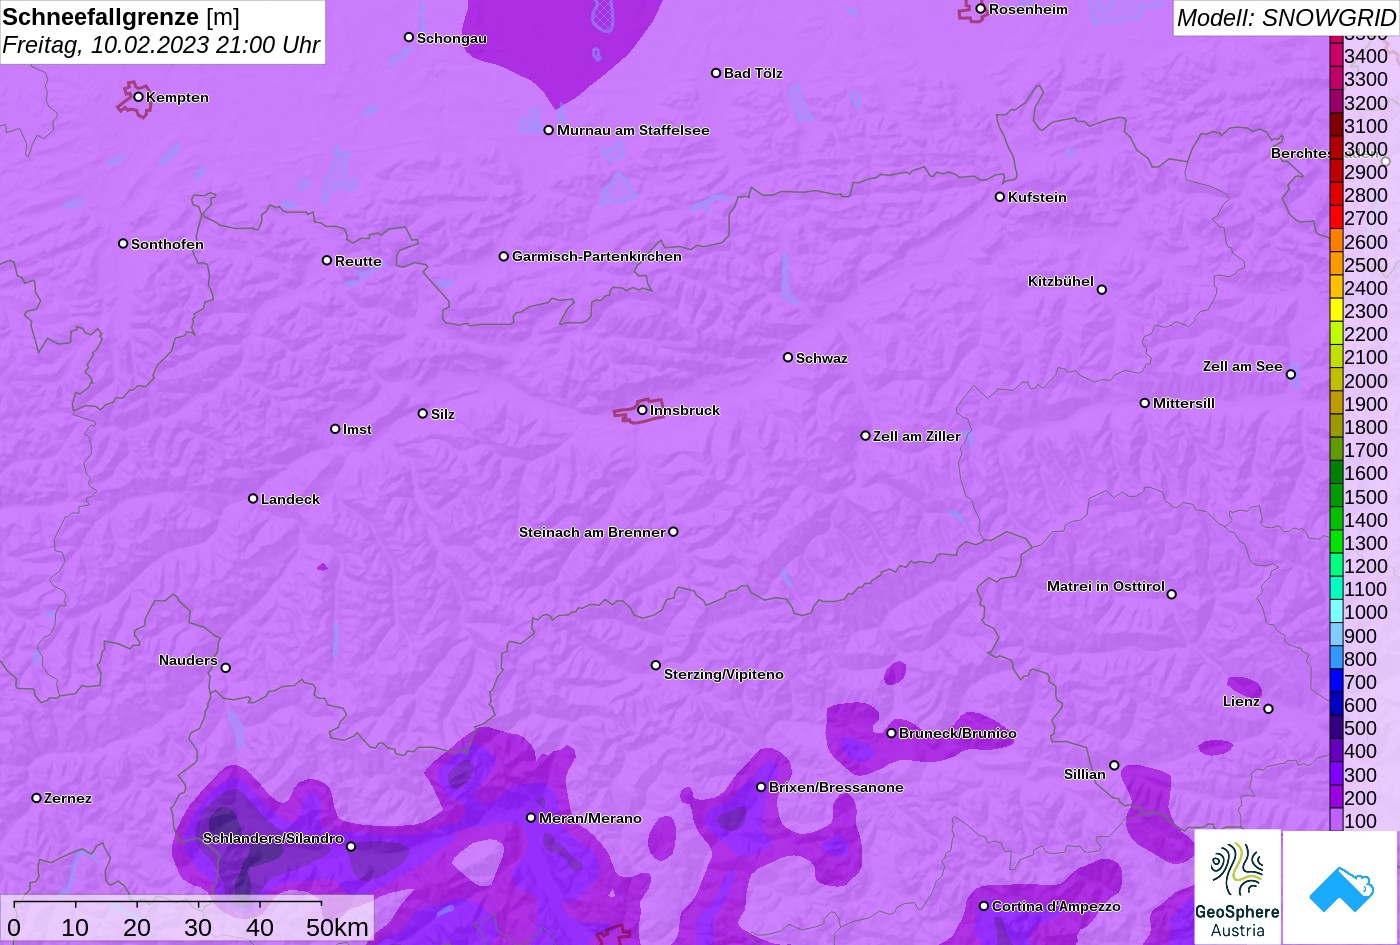
Task: Click the GeoSphere Austria logo
Action: tap(1237, 887)
